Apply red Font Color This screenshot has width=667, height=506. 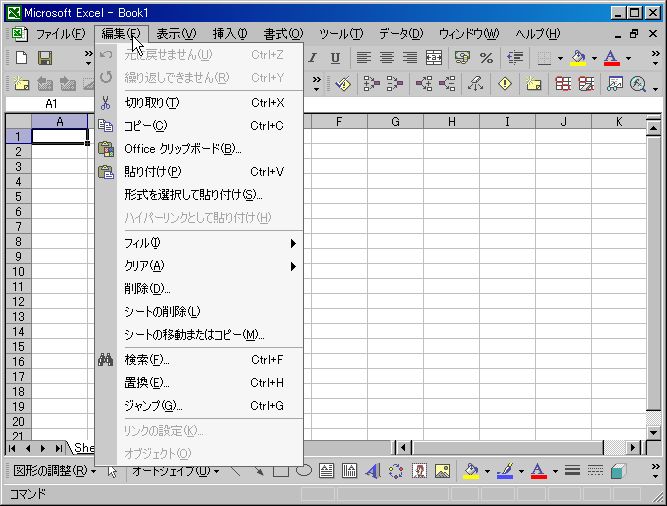[612, 58]
